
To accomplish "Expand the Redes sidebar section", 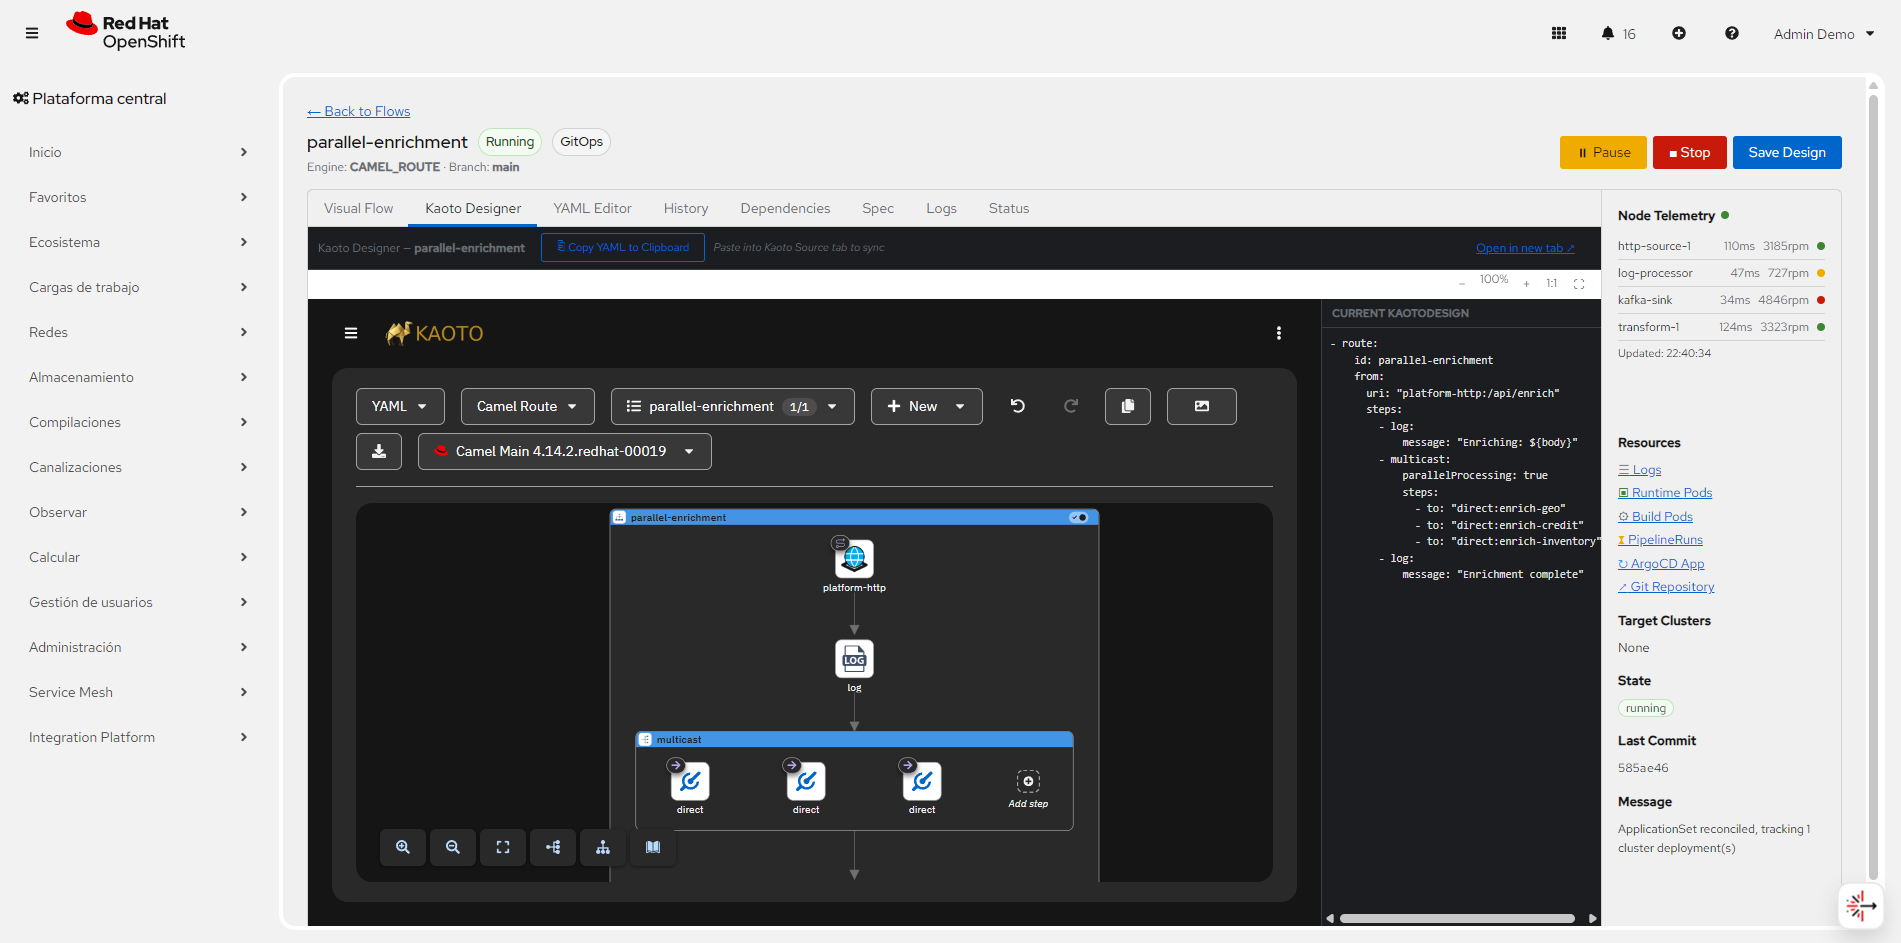I will (x=138, y=332).
